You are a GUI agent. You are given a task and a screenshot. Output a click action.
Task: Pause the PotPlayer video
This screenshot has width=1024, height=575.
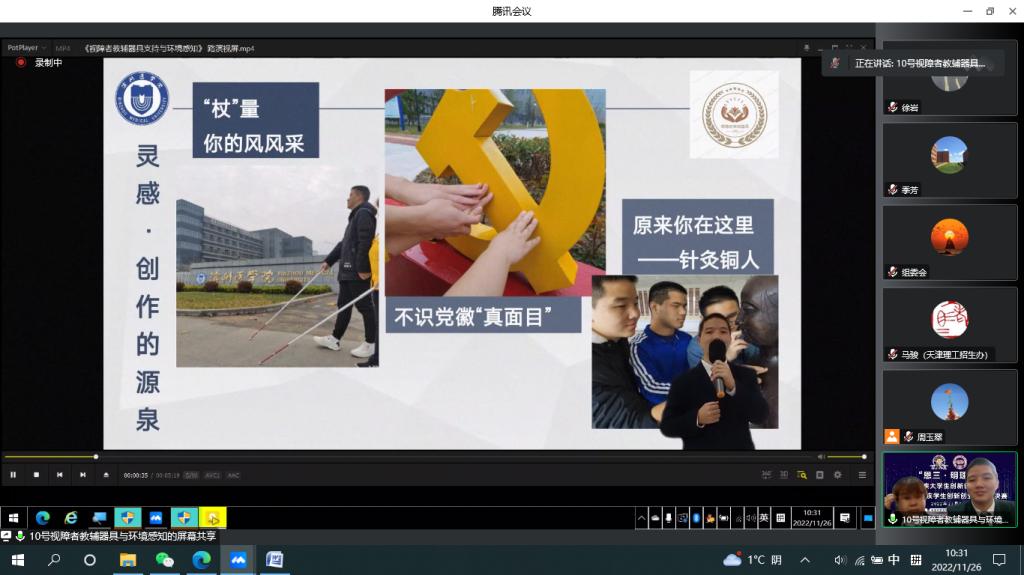(x=13, y=475)
